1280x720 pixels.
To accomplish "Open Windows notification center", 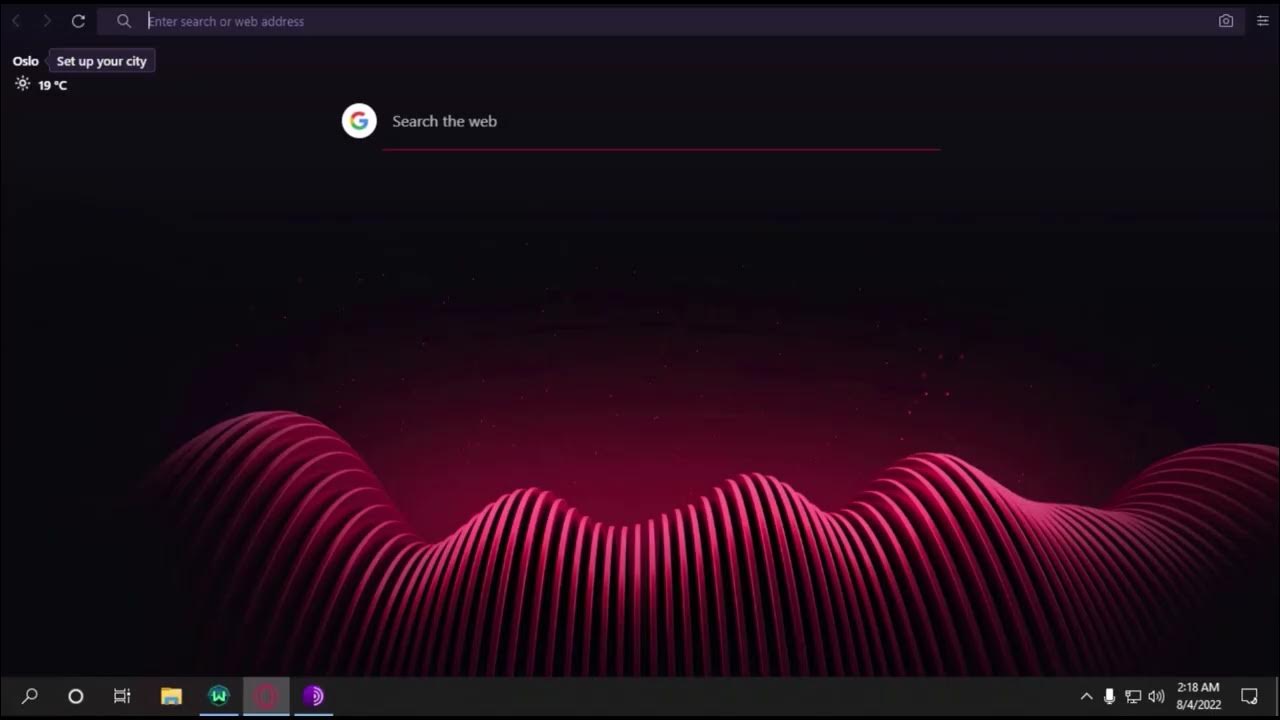I will 1249,696.
